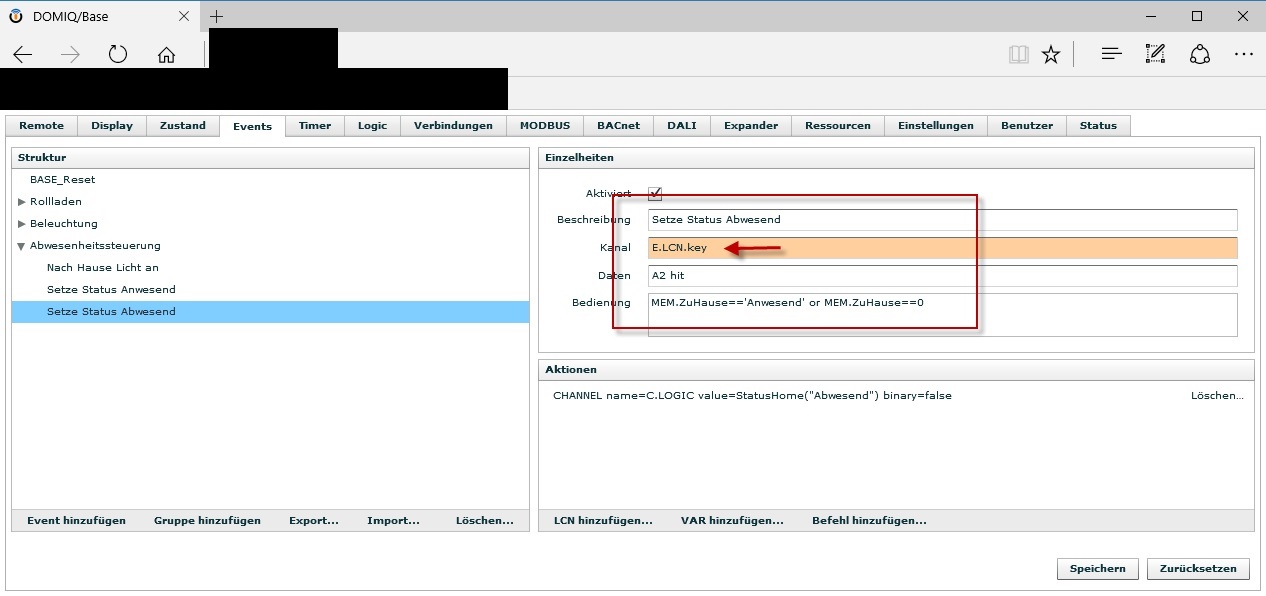Viewport: 1266px width, 596px height.
Task: Go to the browser home page icon
Action: point(166,55)
